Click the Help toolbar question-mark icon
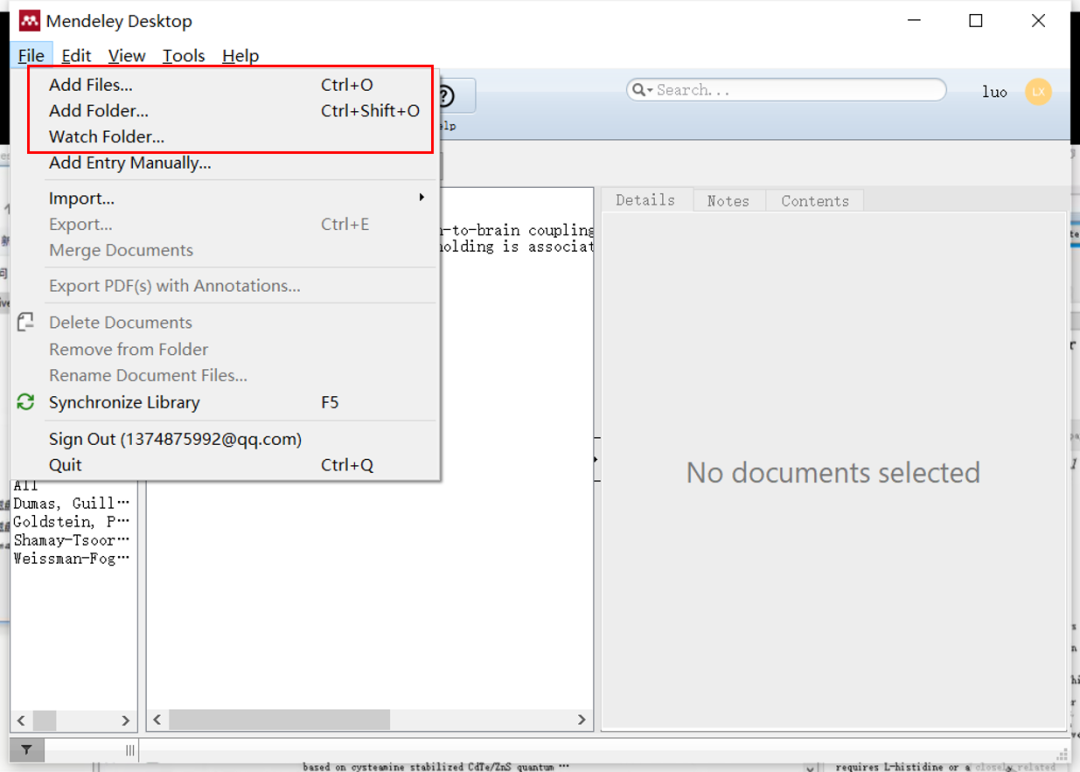Viewport: 1080px width, 772px height. (447, 96)
